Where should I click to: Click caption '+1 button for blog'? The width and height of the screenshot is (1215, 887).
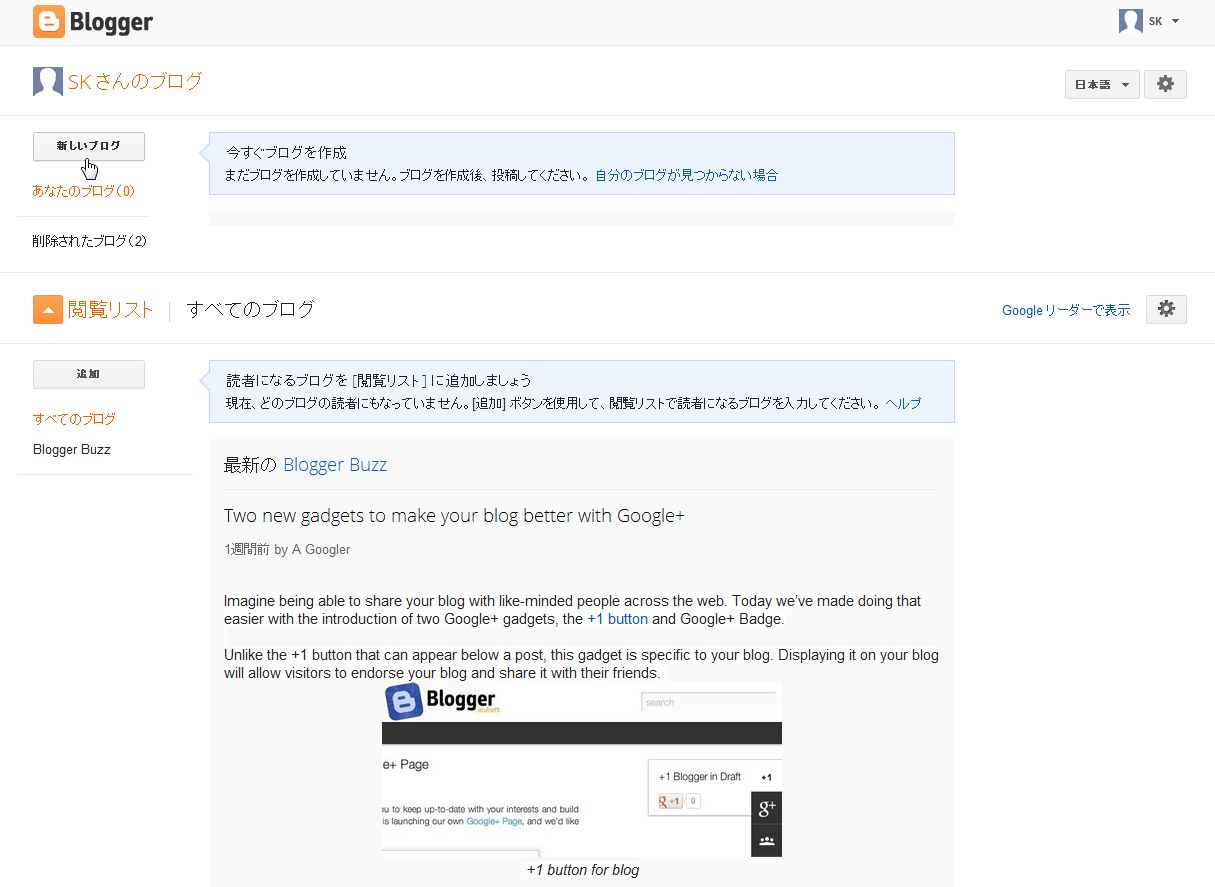pyautogui.click(x=583, y=870)
